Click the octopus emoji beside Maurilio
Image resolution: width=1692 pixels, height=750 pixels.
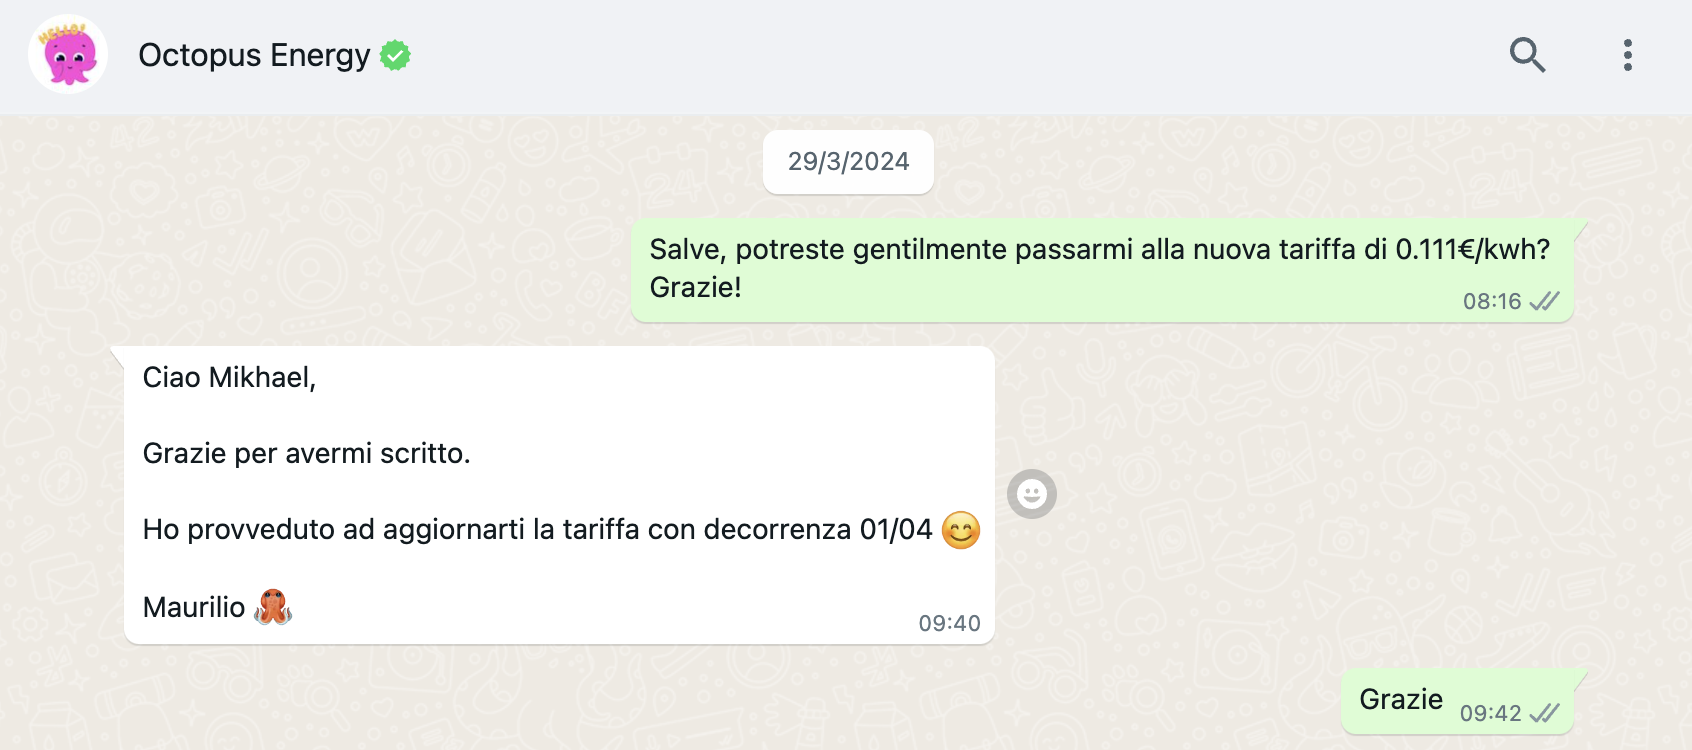click(x=272, y=607)
